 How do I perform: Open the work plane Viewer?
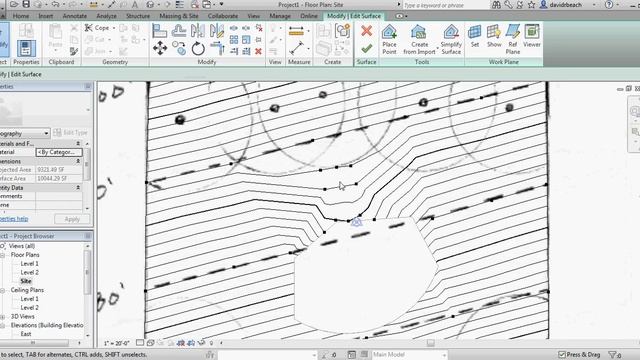coord(531,36)
